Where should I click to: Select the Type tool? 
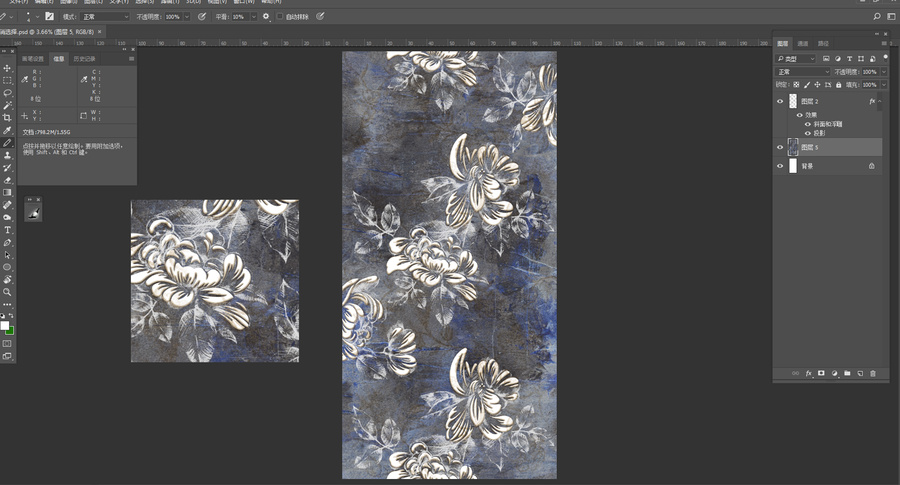(x=7, y=230)
